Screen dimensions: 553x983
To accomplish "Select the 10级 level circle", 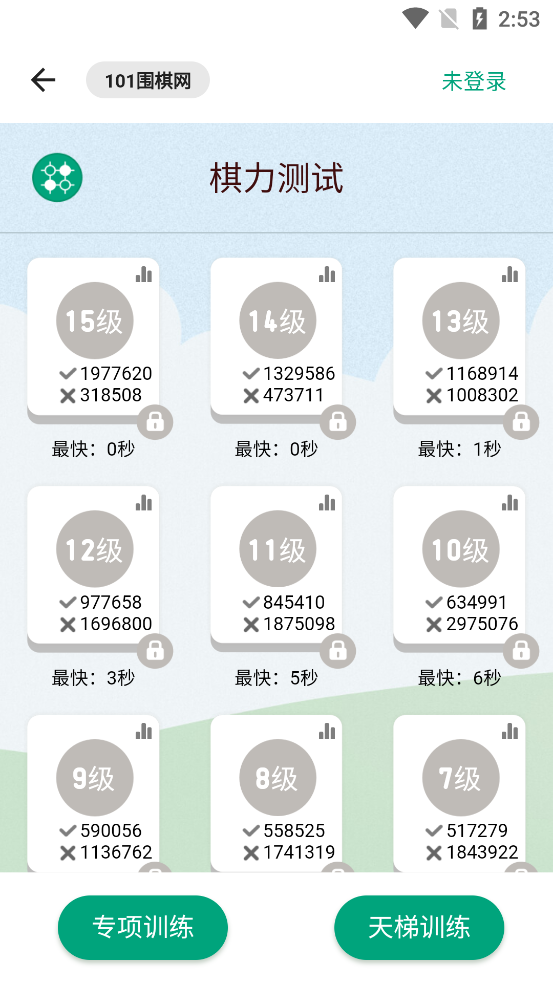I will pos(461,549).
